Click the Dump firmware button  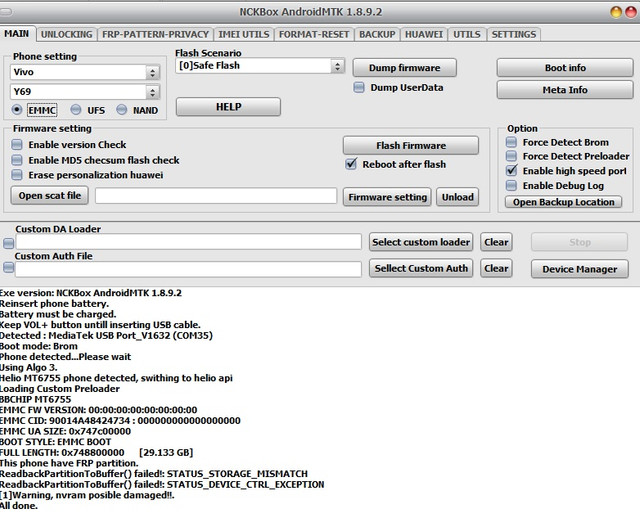point(404,67)
